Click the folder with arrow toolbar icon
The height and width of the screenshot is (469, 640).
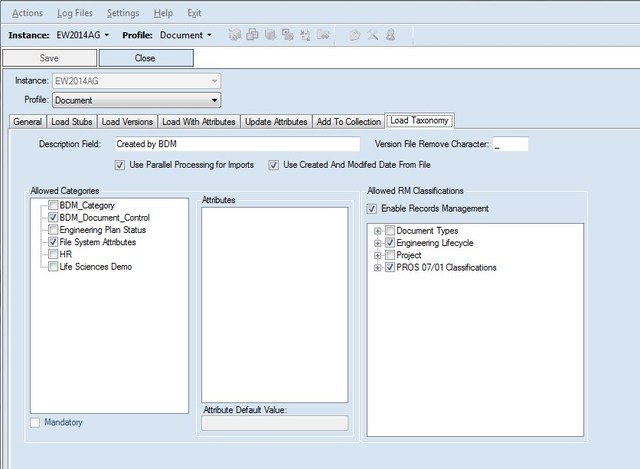point(324,35)
